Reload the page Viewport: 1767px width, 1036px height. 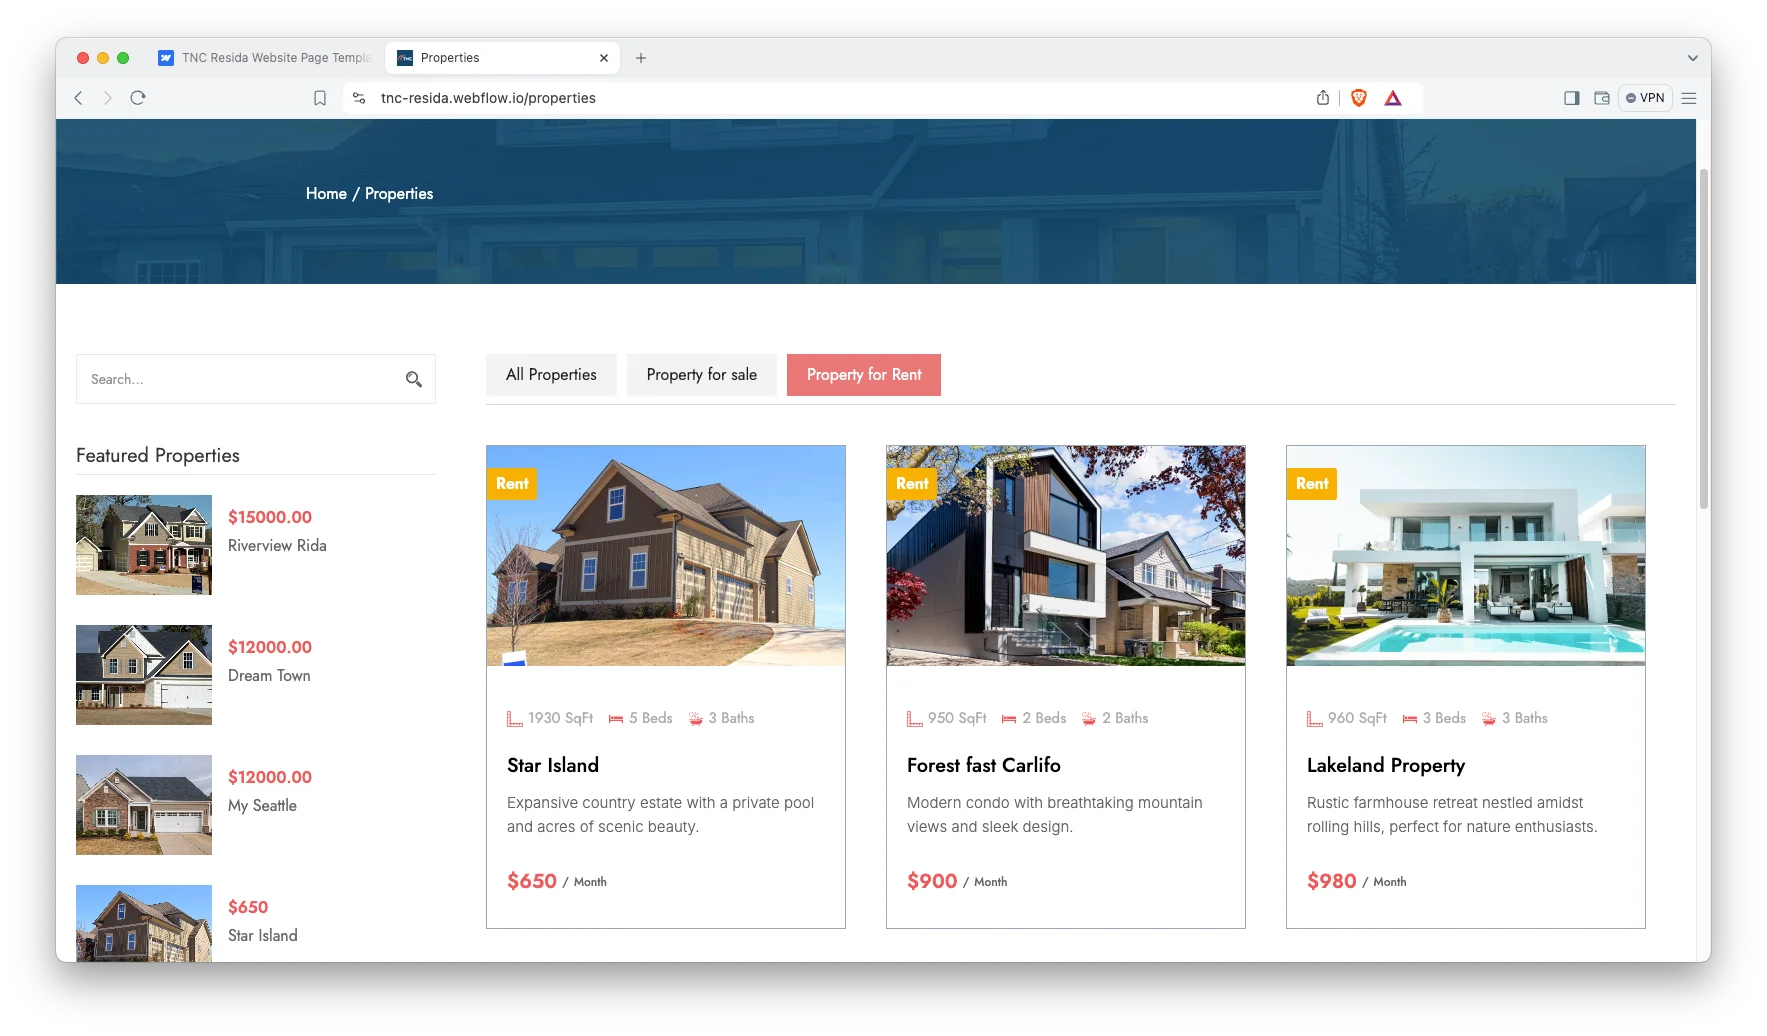coord(138,98)
